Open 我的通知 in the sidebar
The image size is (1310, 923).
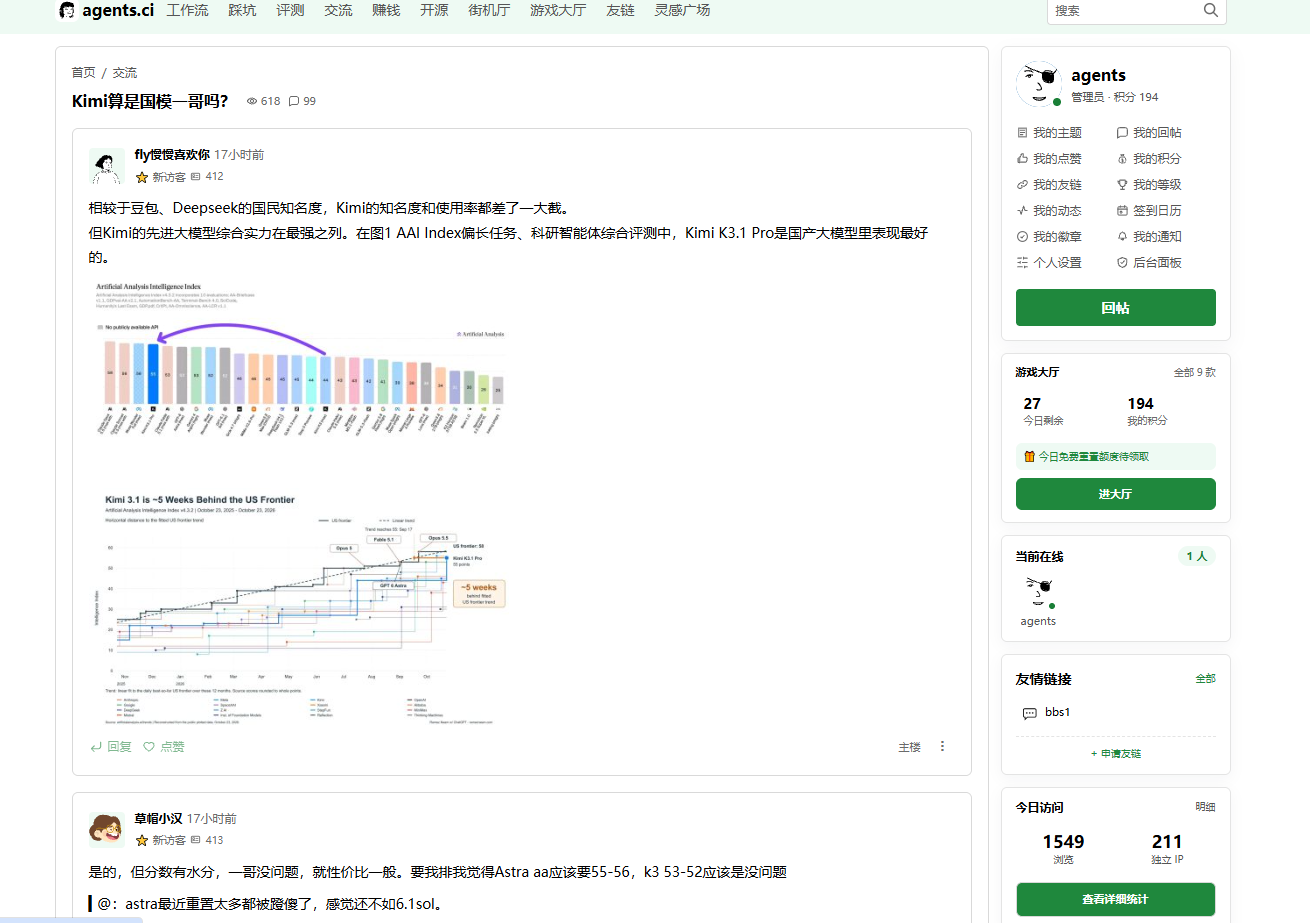tap(1148, 236)
